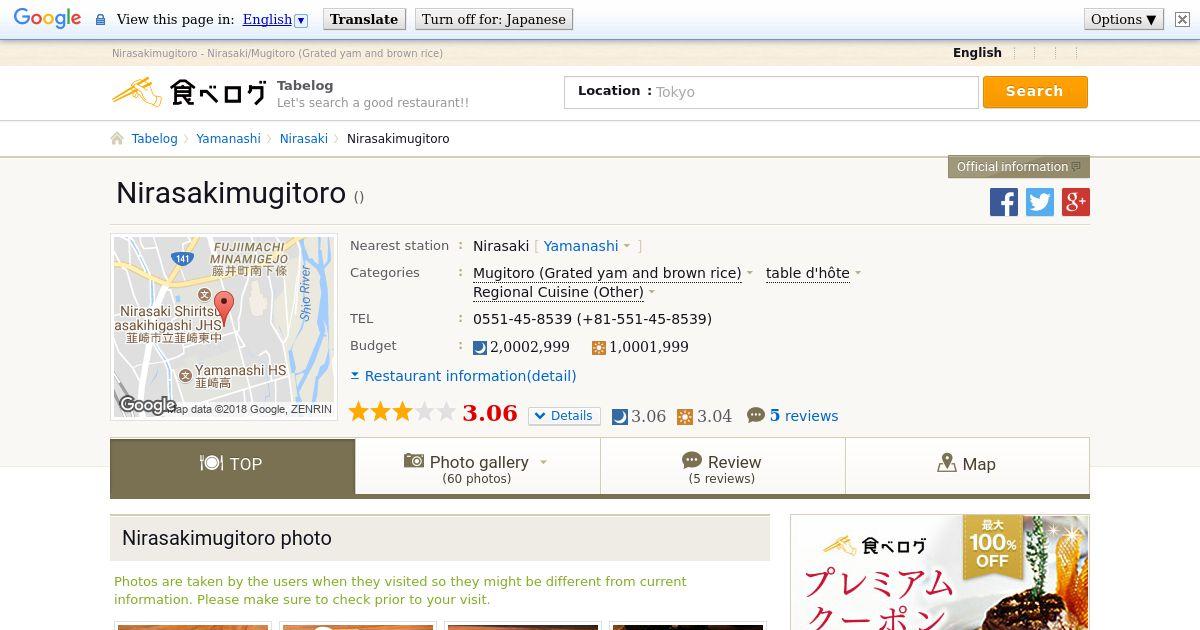Share restaurant on Facebook icon

coord(1003,202)
